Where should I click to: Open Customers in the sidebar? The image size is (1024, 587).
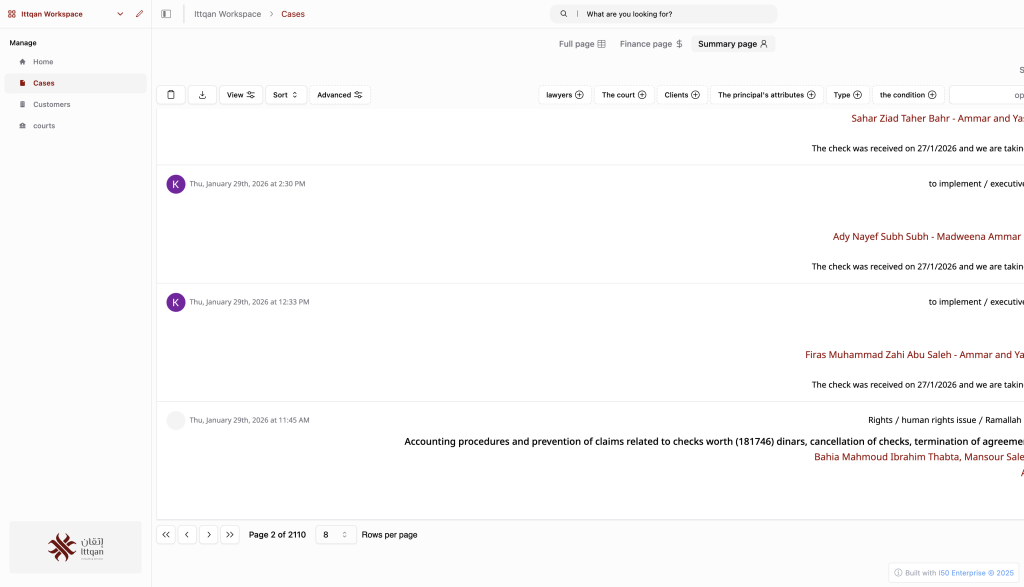pos(52,104)
